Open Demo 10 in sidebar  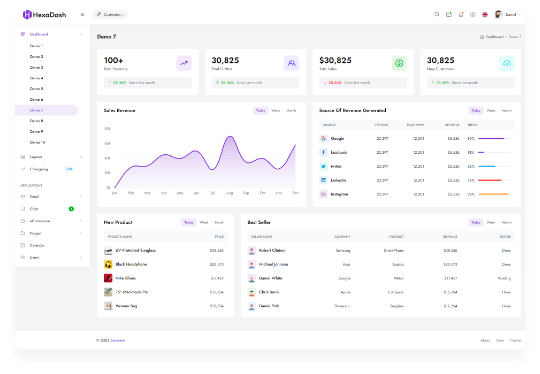pos(37,142)
